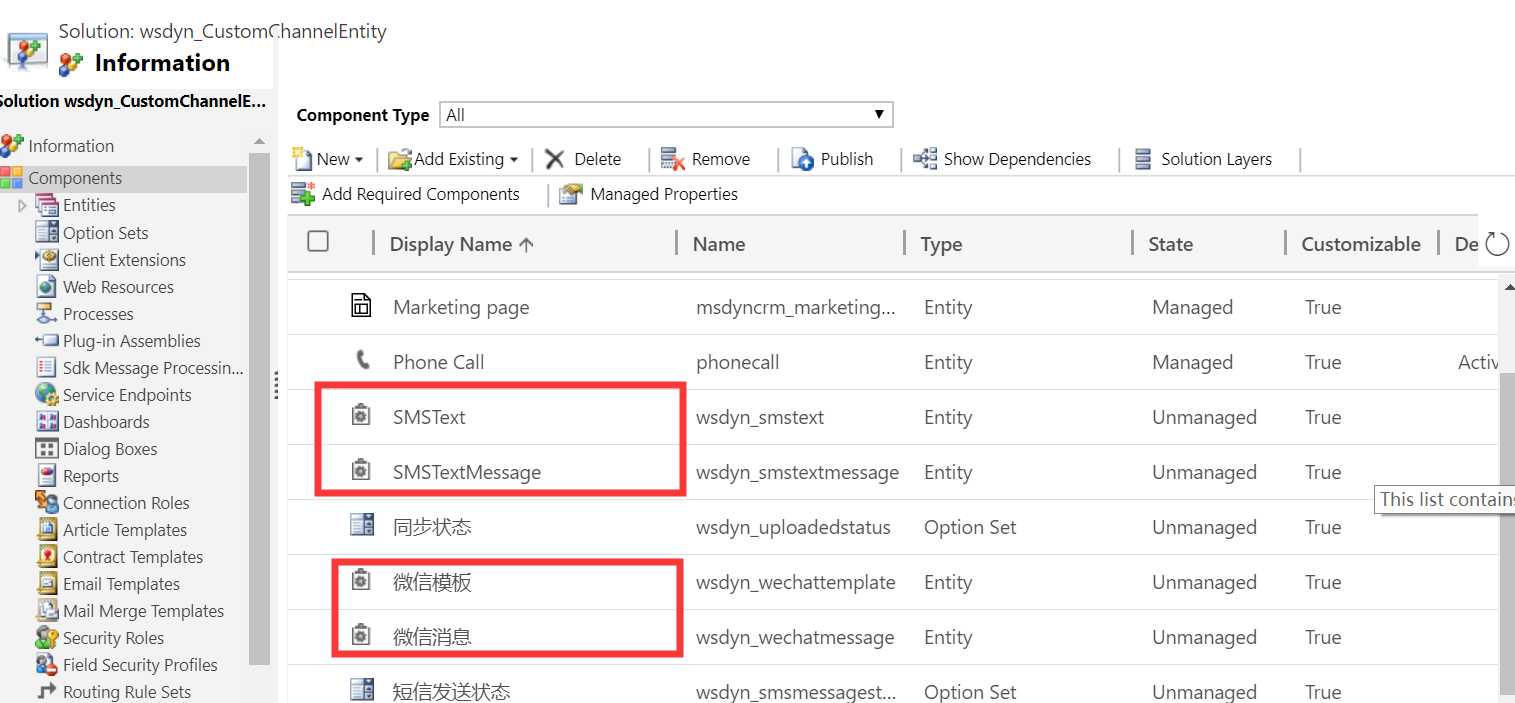1515x703 pixels.
Task: Click the Contract Templates icon
Action: (47, 556)
